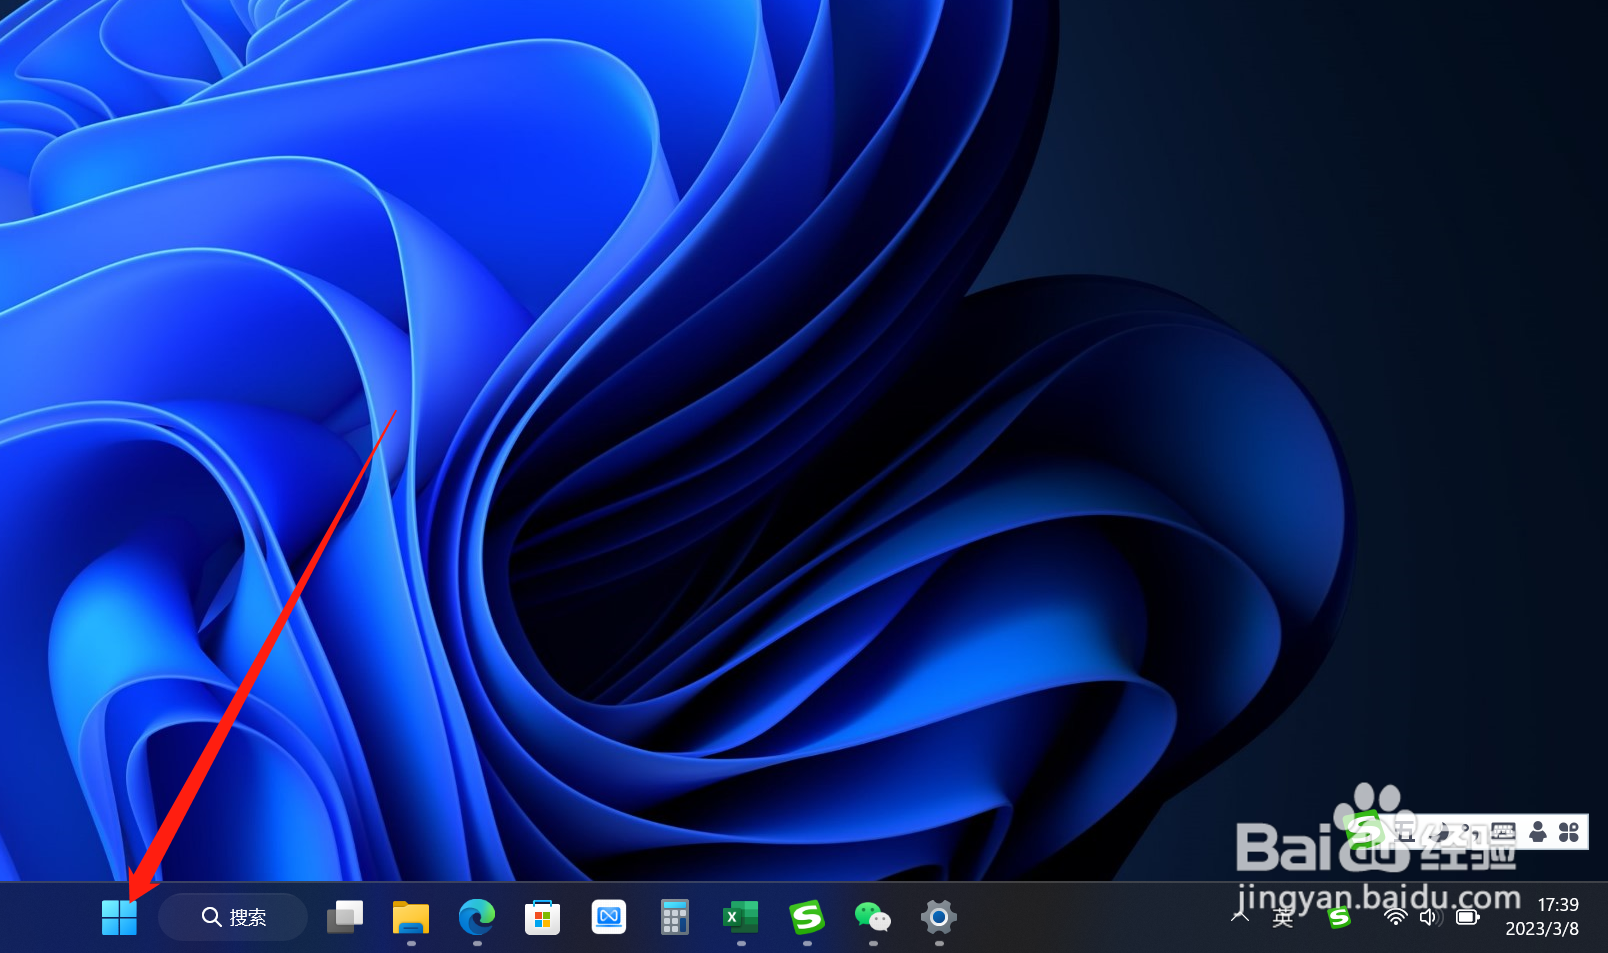Open the blue infinity-logo app on taskbar
This screenshot has width=1608, height=953.
pos(609,917)
